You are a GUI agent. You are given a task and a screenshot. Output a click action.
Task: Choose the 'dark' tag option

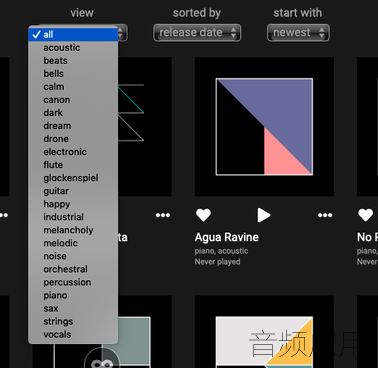point(73,113)
